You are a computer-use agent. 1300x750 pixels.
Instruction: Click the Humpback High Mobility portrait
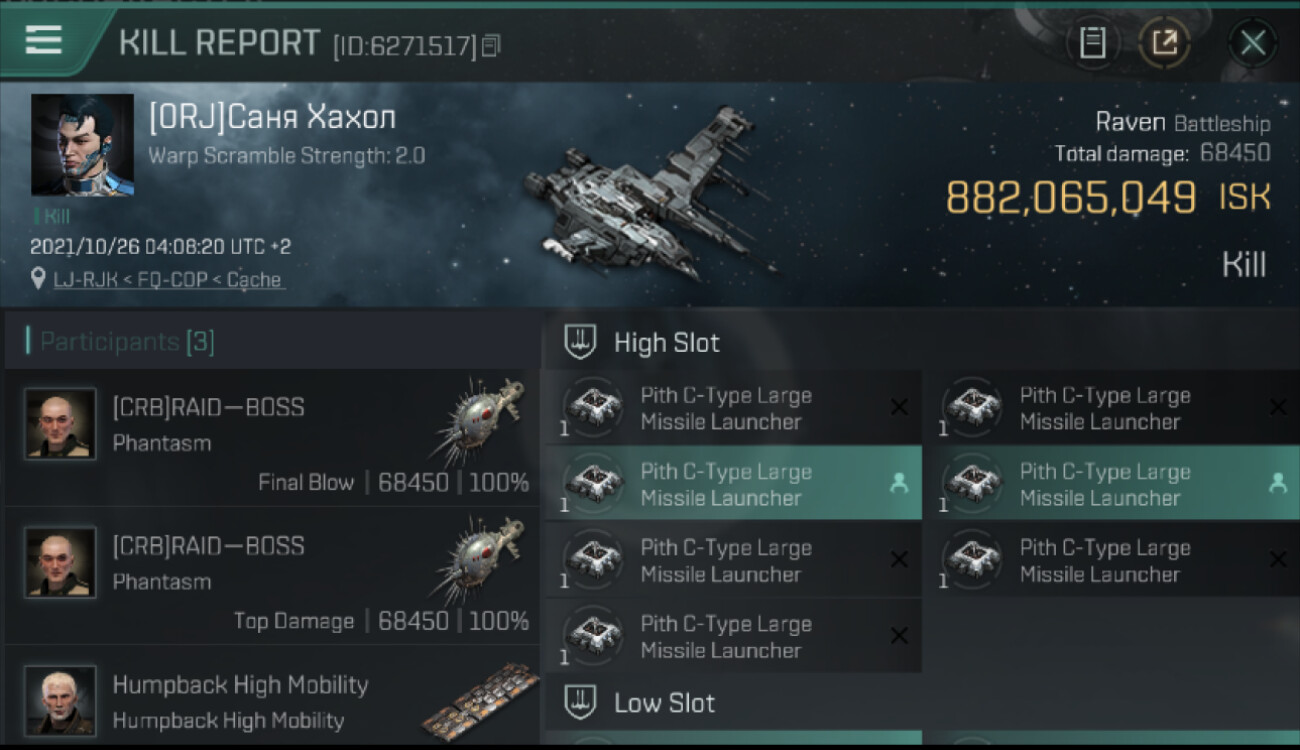click(x=60, y=701)
